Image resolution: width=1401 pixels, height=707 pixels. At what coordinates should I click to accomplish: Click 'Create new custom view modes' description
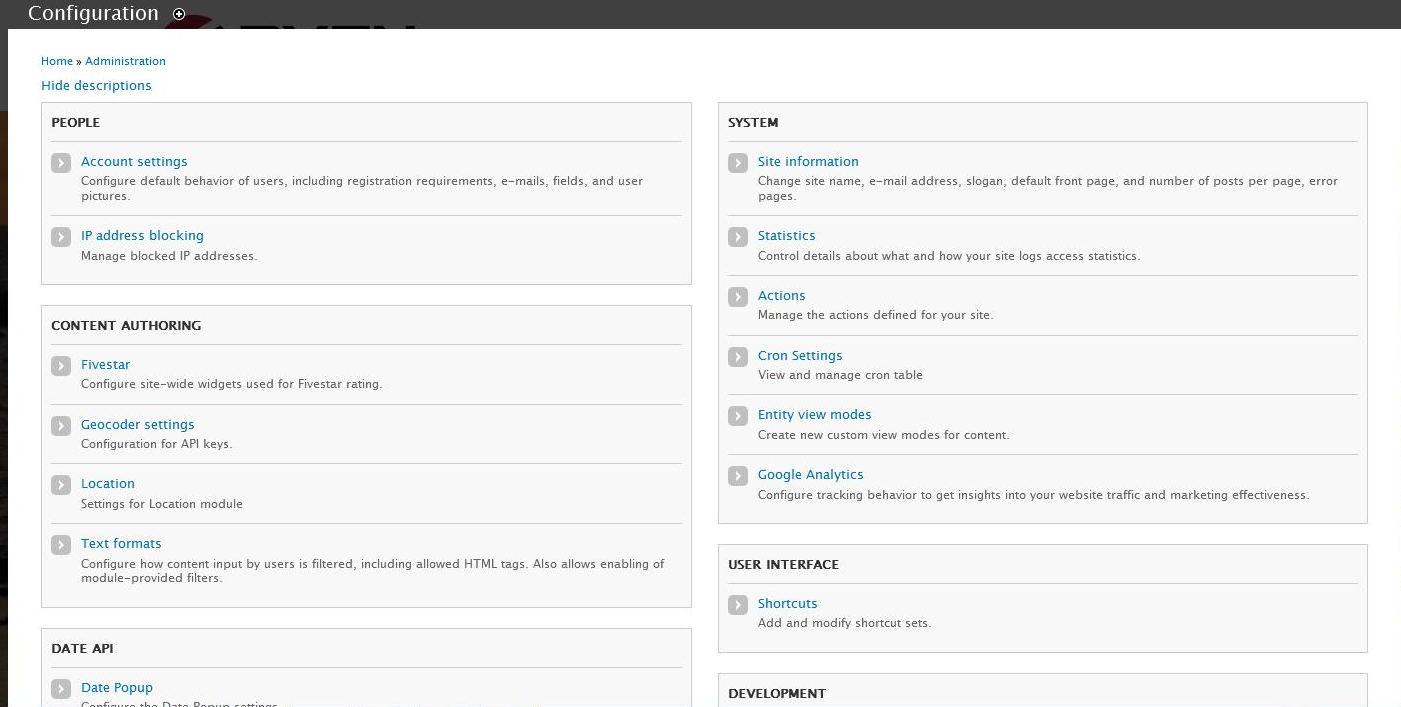click(884, 435)
